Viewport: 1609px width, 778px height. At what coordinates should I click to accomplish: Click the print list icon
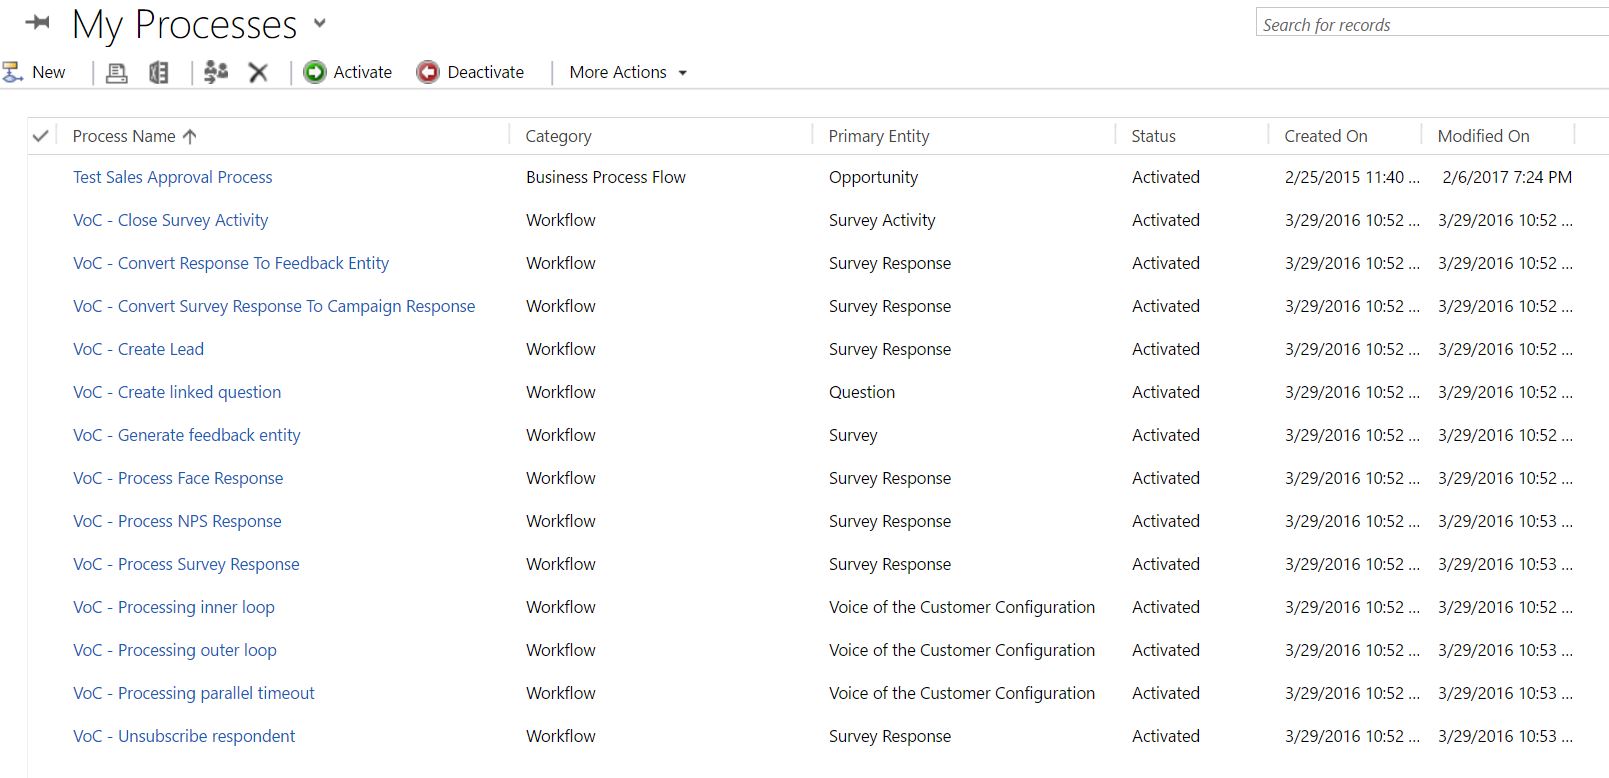pyautogui.click(x=117, y=72)
